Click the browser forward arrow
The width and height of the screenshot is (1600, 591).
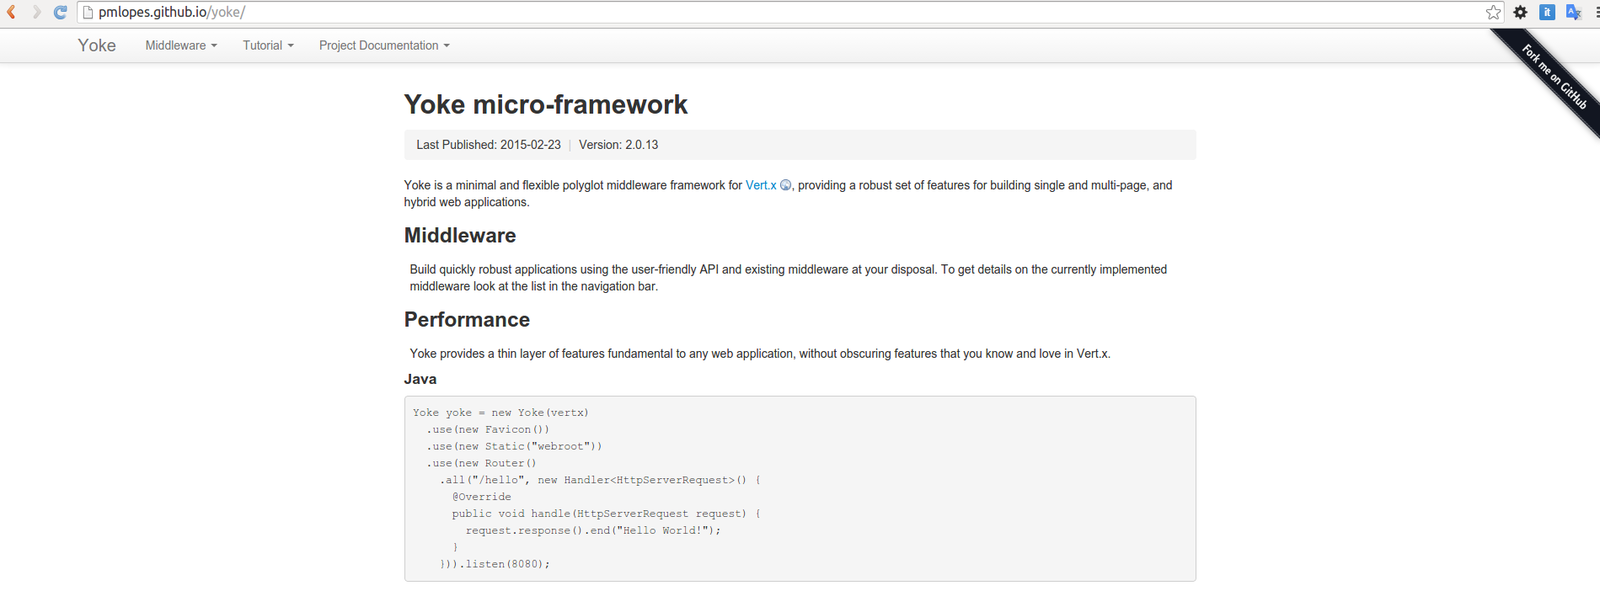pyautogui.click(x=36, y=12)
